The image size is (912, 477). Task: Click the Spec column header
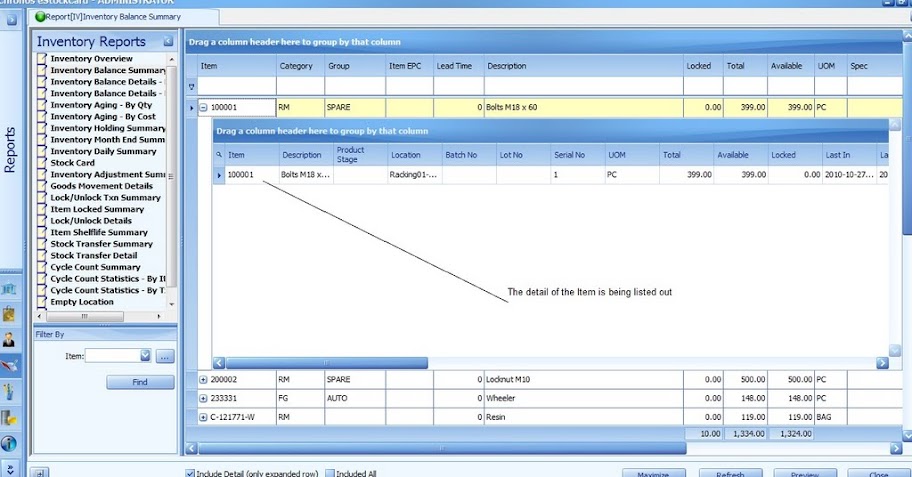[x=874, y=66]
